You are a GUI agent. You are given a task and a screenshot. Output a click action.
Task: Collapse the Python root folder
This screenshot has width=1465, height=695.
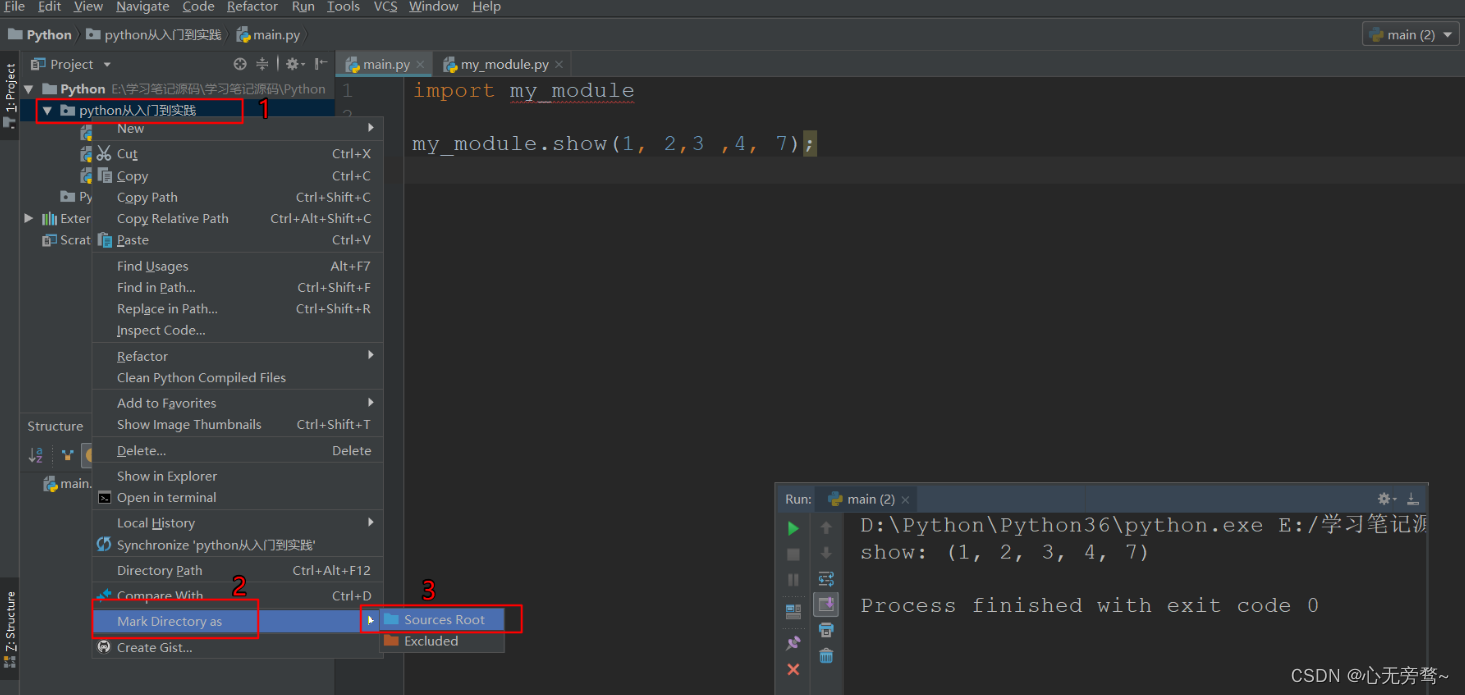pos(29,89)
